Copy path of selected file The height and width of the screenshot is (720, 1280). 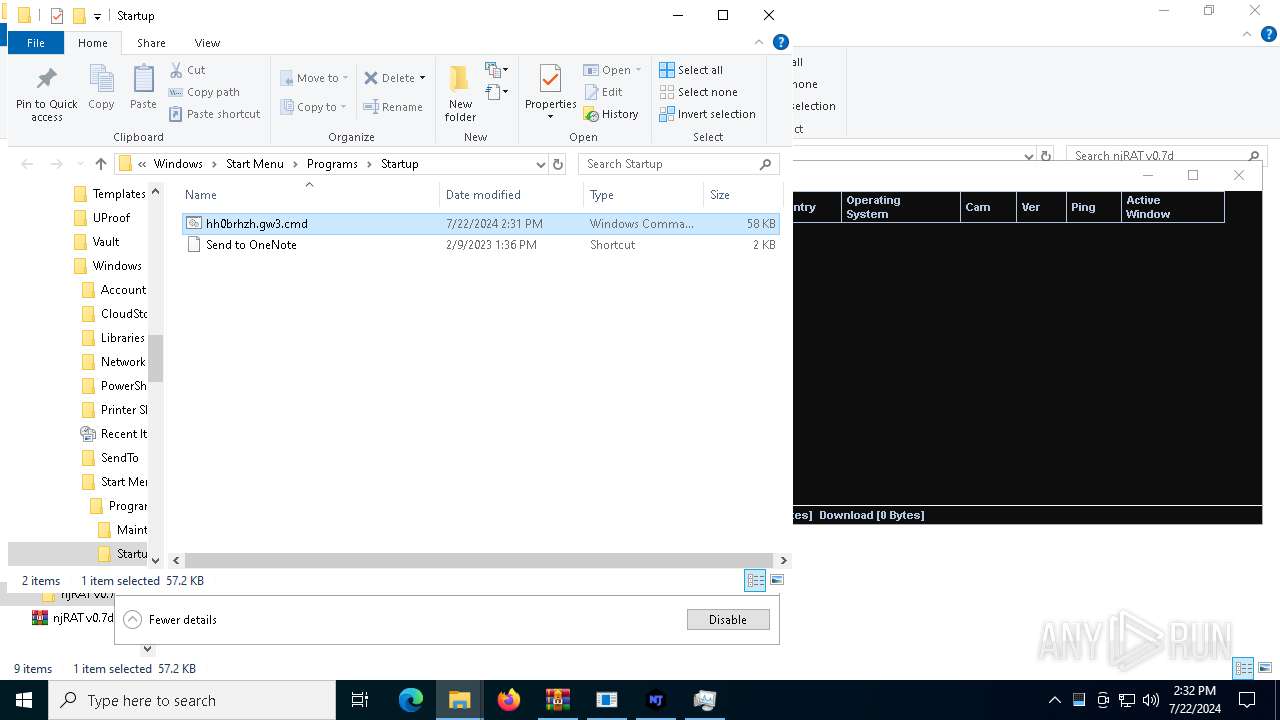(204, 92)
